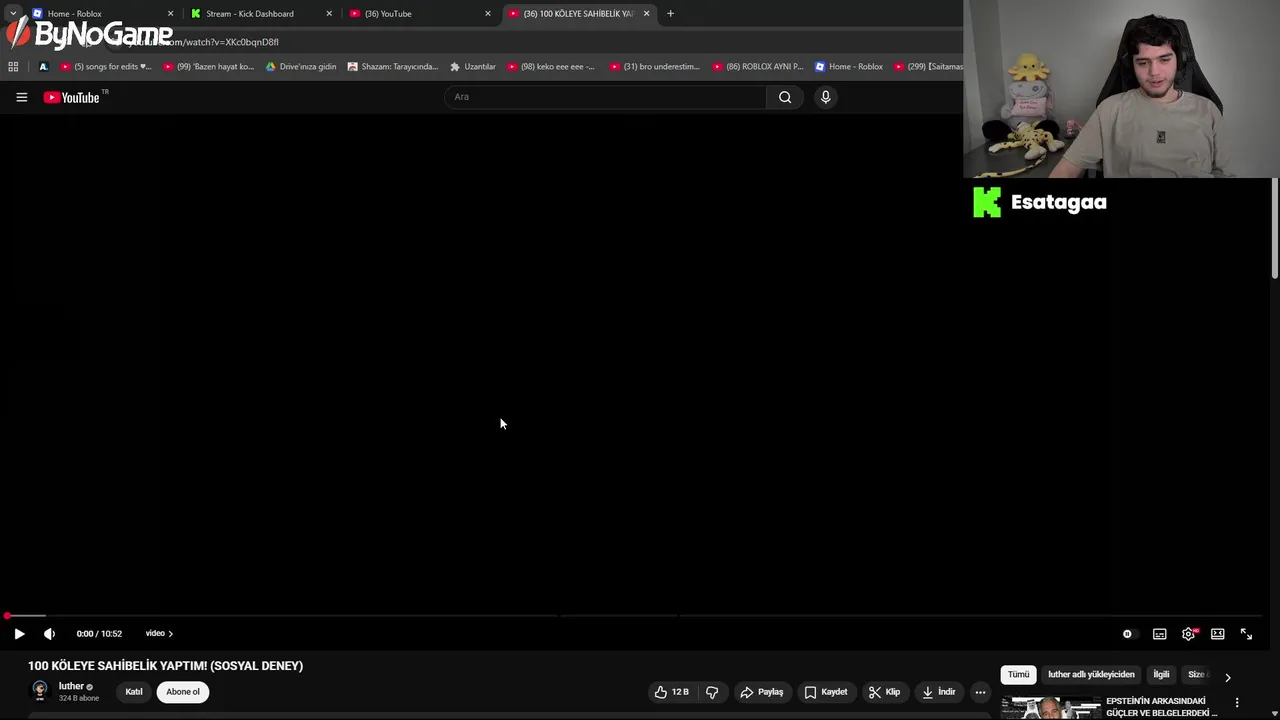This screenshot has height=720, width=1280.
Task: Open the tab search dropdown
Action: click(13, 14)
